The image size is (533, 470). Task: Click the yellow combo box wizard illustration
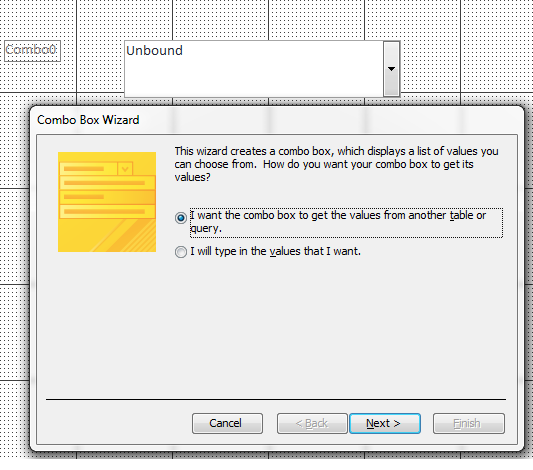tap(107, 202)
